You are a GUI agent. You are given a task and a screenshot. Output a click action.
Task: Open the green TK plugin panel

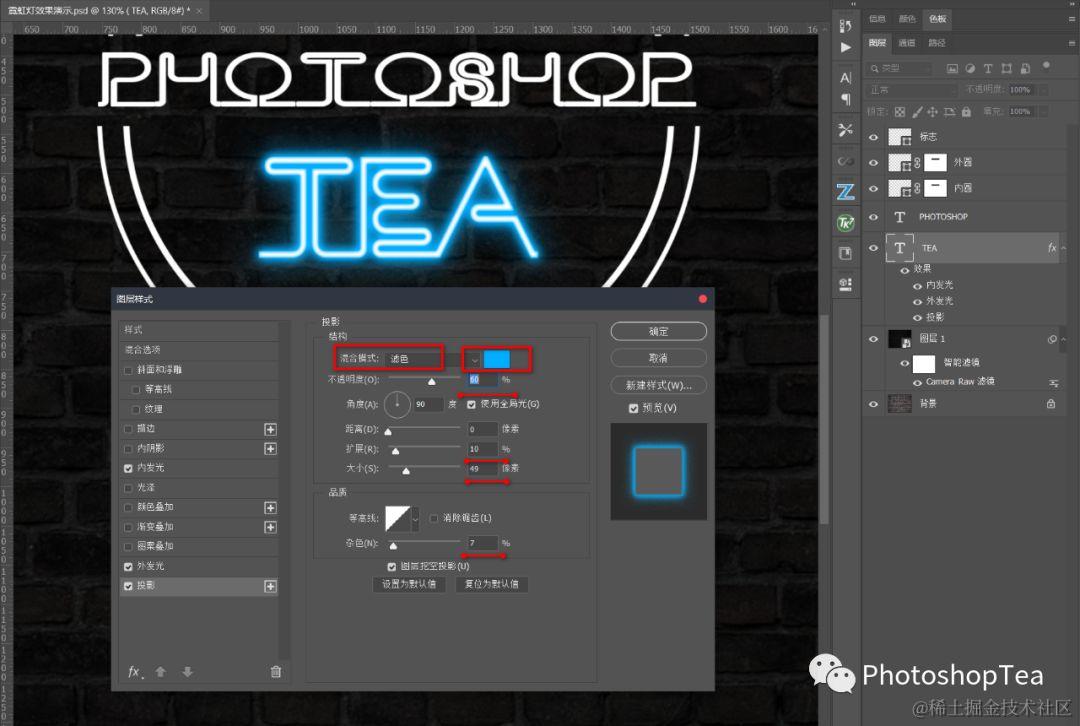click(846, 223)
